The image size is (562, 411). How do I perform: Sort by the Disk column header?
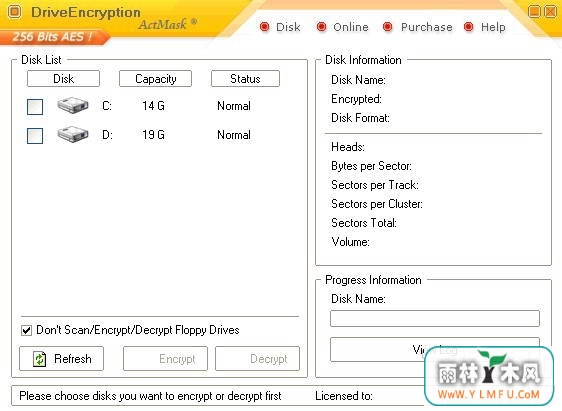[x=63, y=78]
